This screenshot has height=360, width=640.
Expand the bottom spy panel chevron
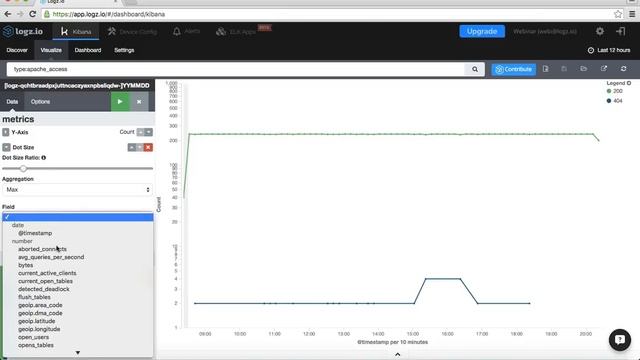[x=398, y=355]
